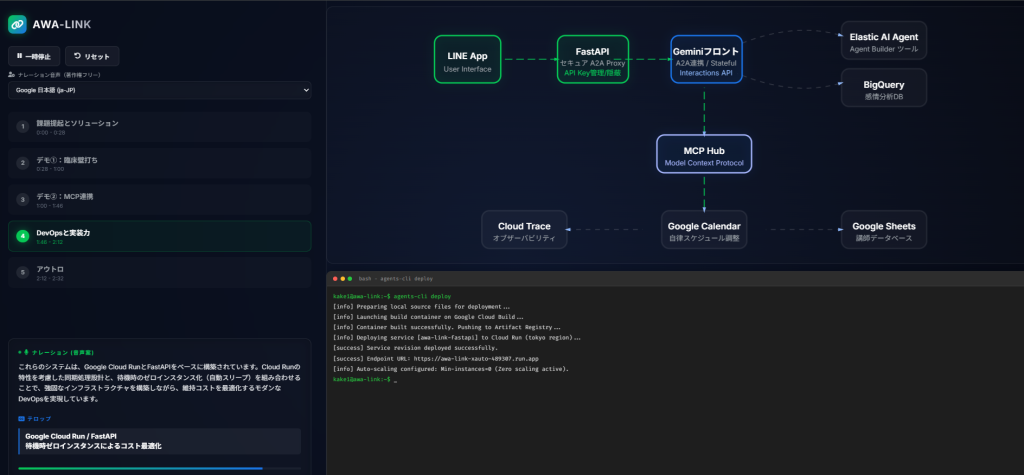Click the blue テロップ caption icon
This screenshot has height=475, width=1024.
[x=22, y=418]
